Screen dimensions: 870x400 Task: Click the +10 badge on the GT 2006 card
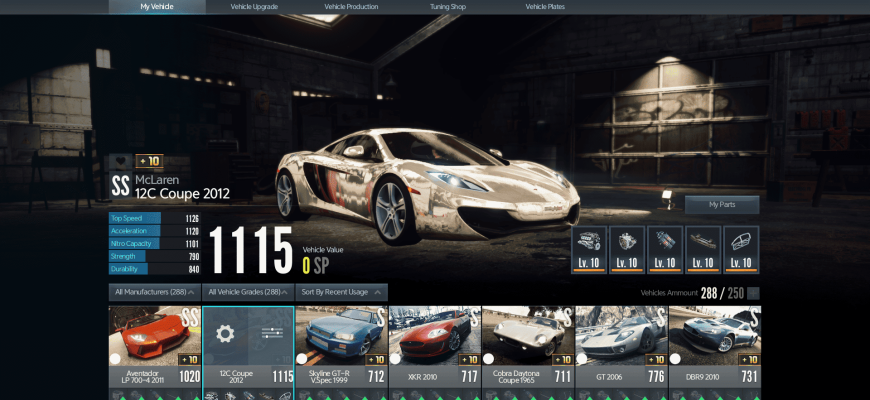click(656, 360)
